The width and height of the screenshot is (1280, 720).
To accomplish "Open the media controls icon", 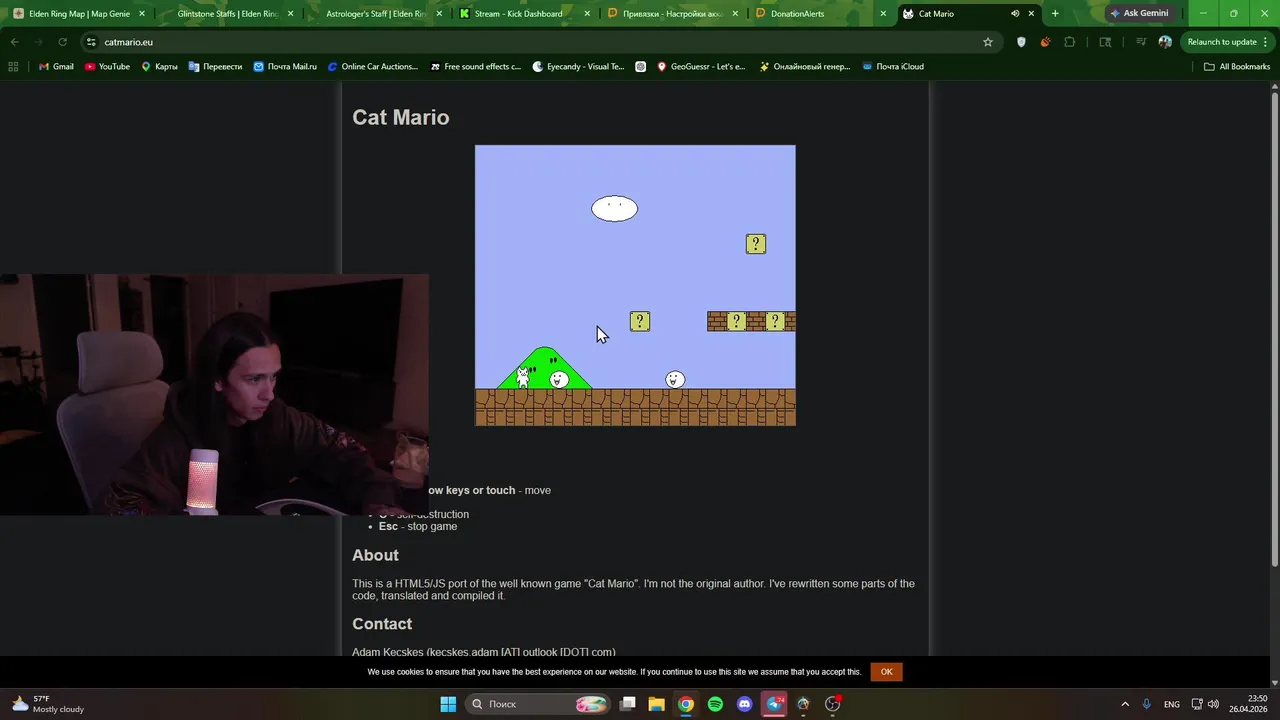I will [1141, 42].
